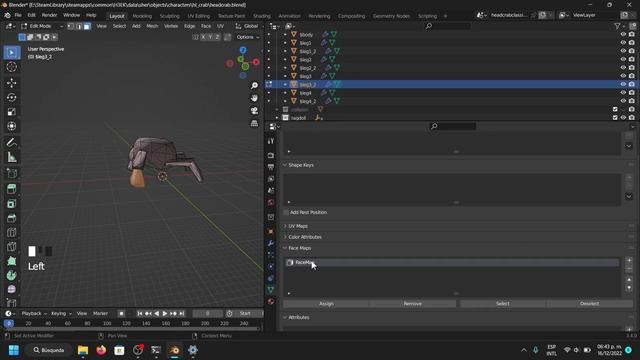The width and height of the screenshot is (640, 360).
Task: Toggle bleg3_2 render camera icon
Action: click(x=632, y=84)
